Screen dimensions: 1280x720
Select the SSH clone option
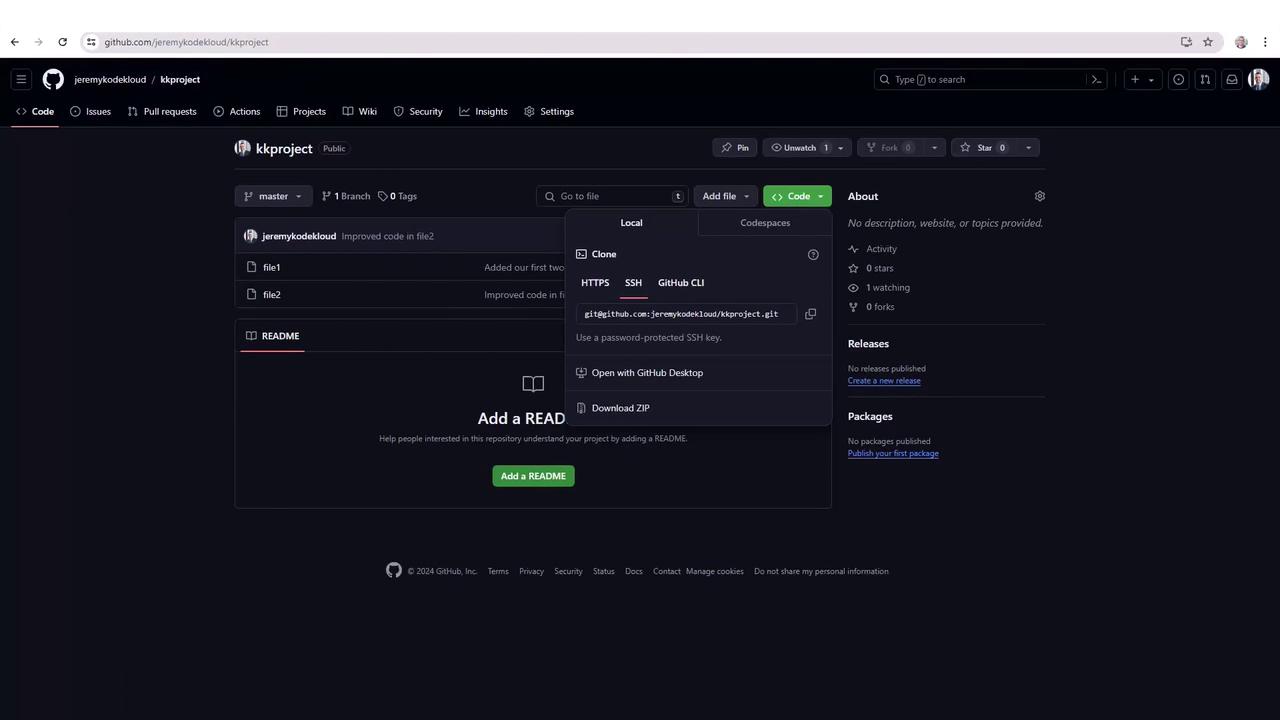click(x=633, y=283)
